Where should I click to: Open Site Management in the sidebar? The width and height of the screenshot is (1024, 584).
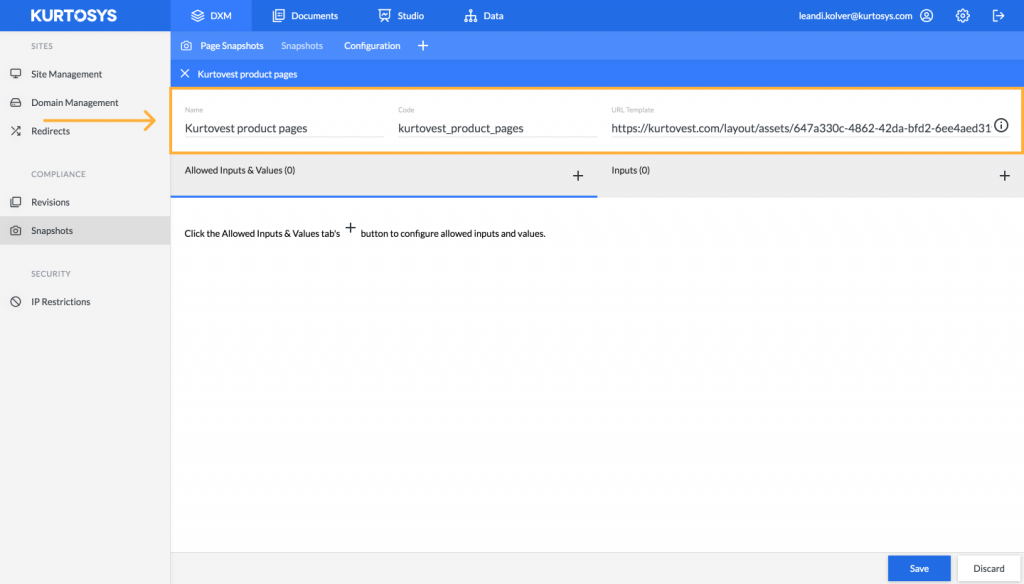pos(63,74)
